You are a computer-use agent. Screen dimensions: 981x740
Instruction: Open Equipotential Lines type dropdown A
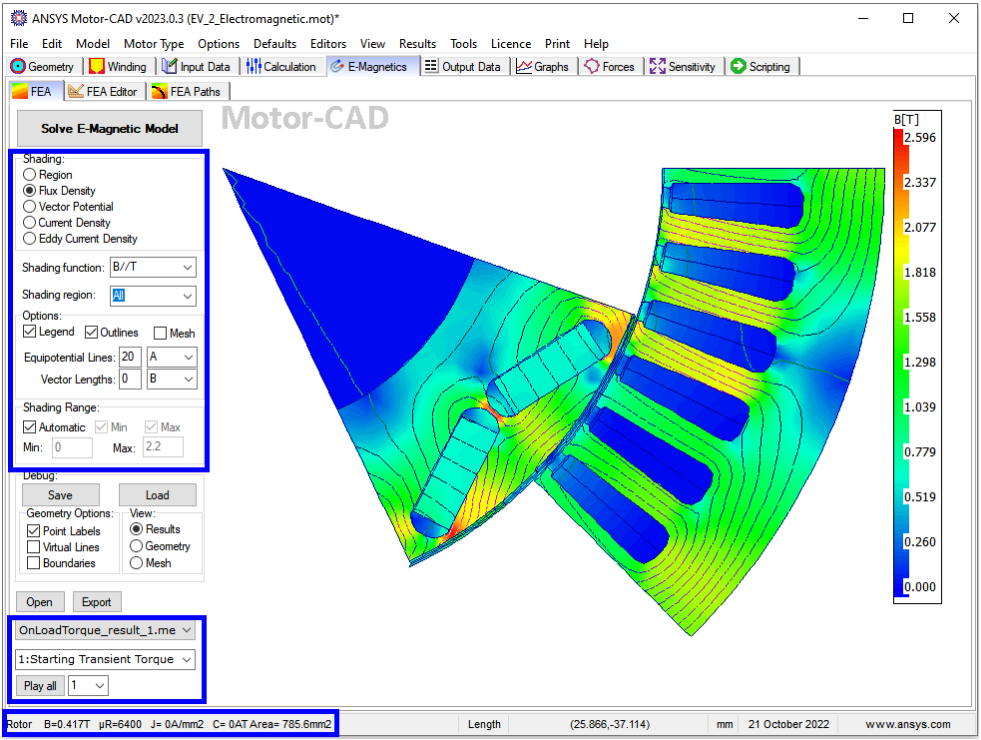(172, 357)
